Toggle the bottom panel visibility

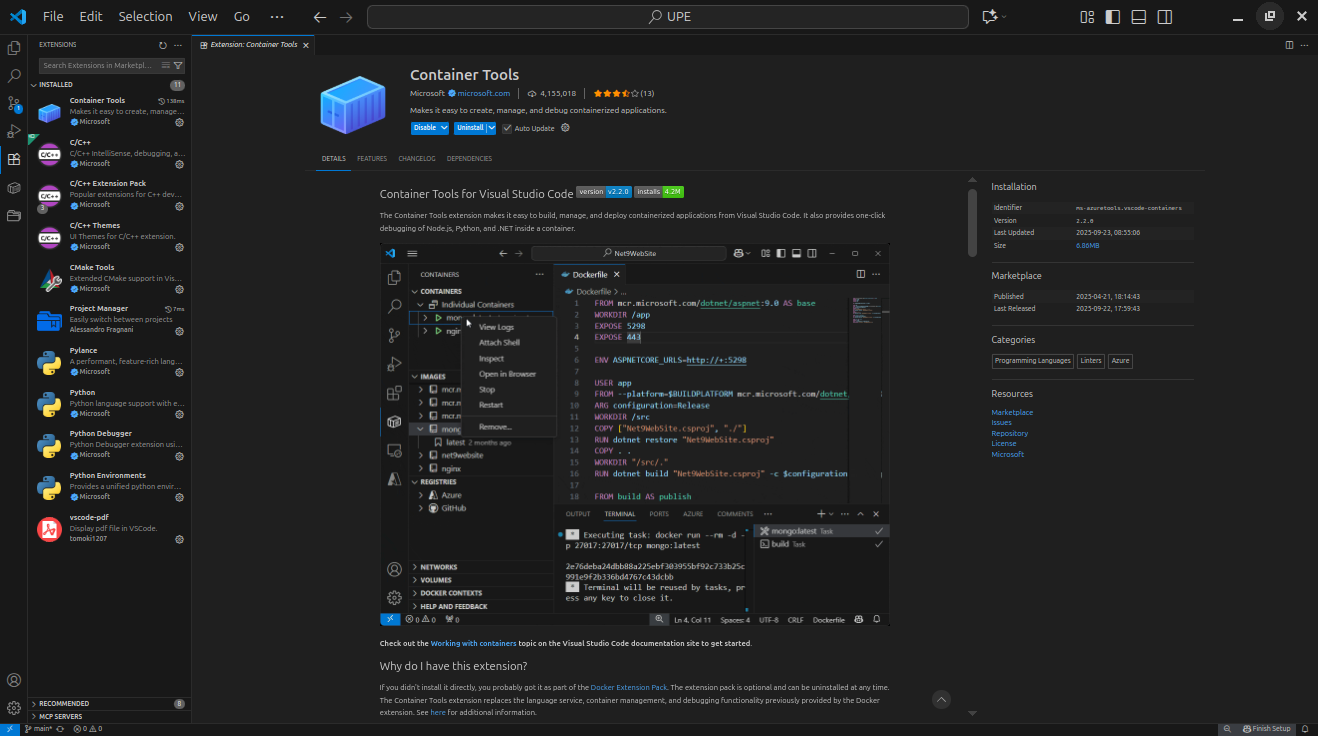1138,16
